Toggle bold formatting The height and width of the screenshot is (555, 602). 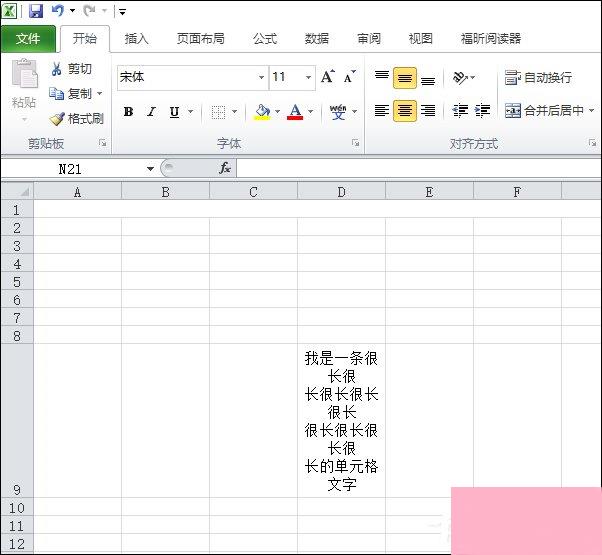[x=129, y=112]
